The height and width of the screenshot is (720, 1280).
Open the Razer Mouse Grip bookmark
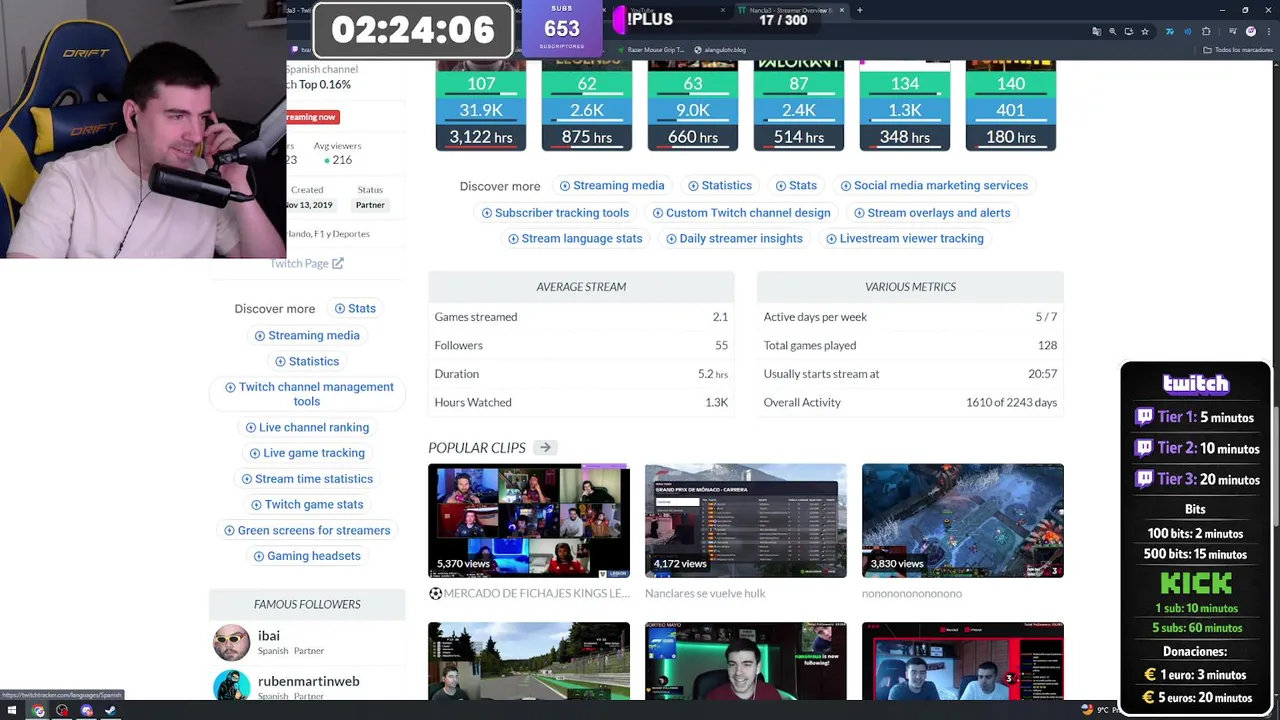651,49
